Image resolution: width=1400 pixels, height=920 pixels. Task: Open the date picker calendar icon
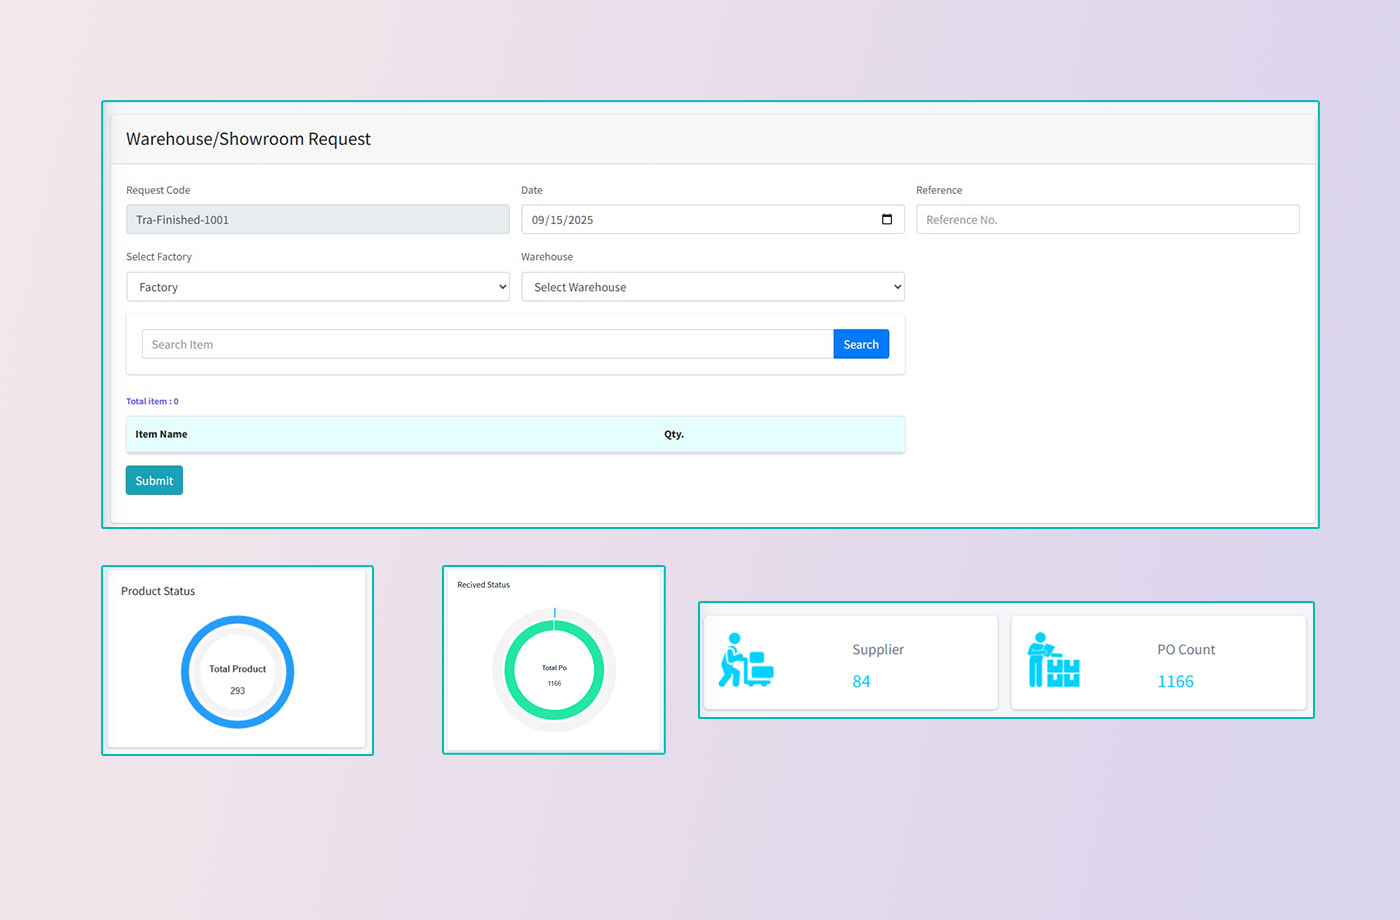point(886,219)
